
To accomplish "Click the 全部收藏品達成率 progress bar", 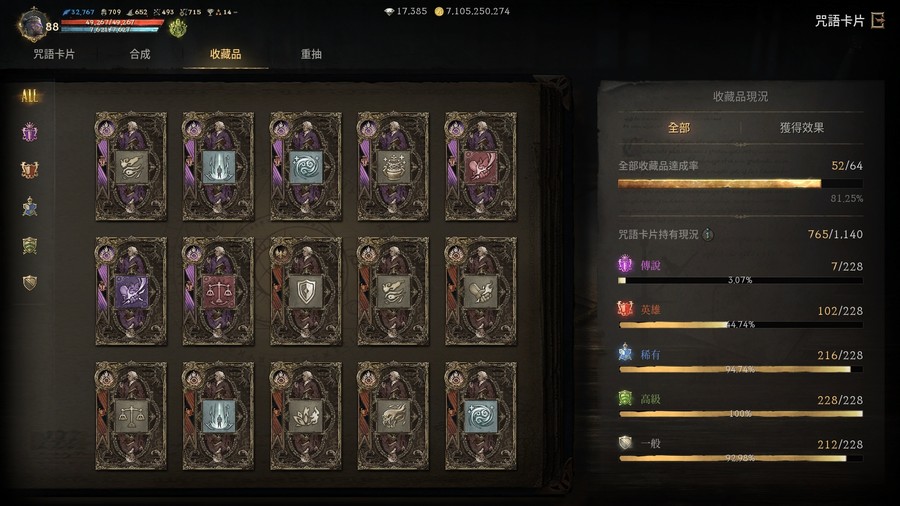I will (x=740, y=184).
